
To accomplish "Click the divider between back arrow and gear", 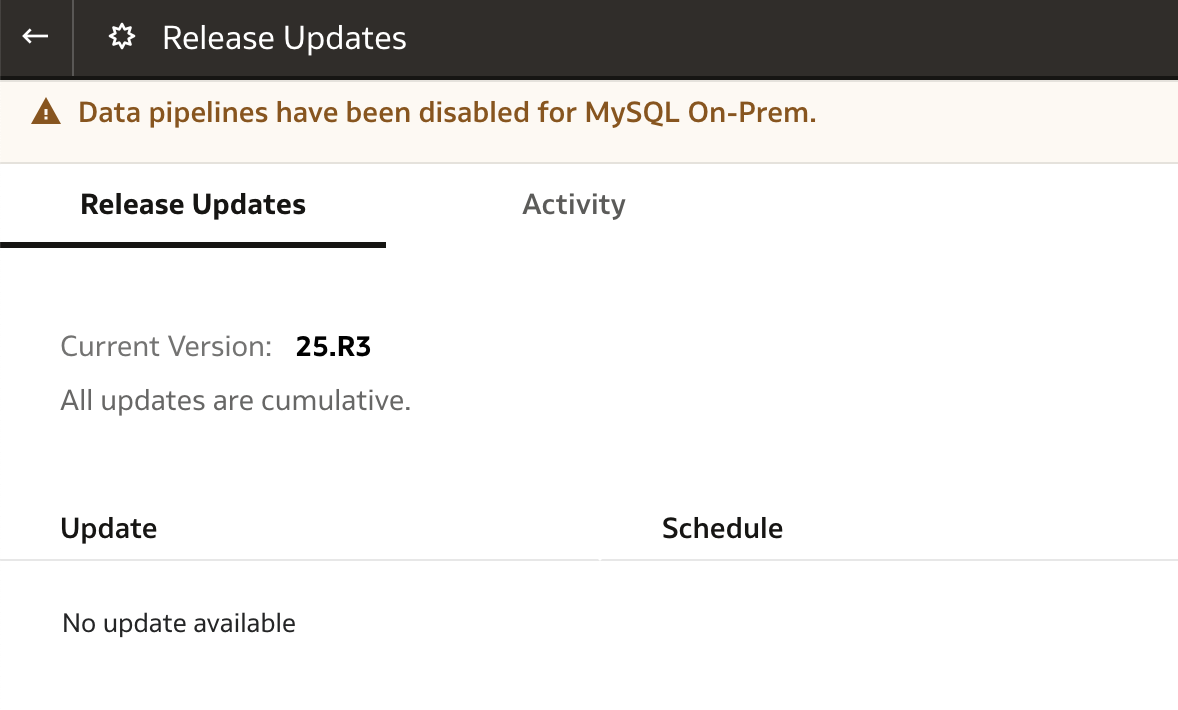I will 73,38.
